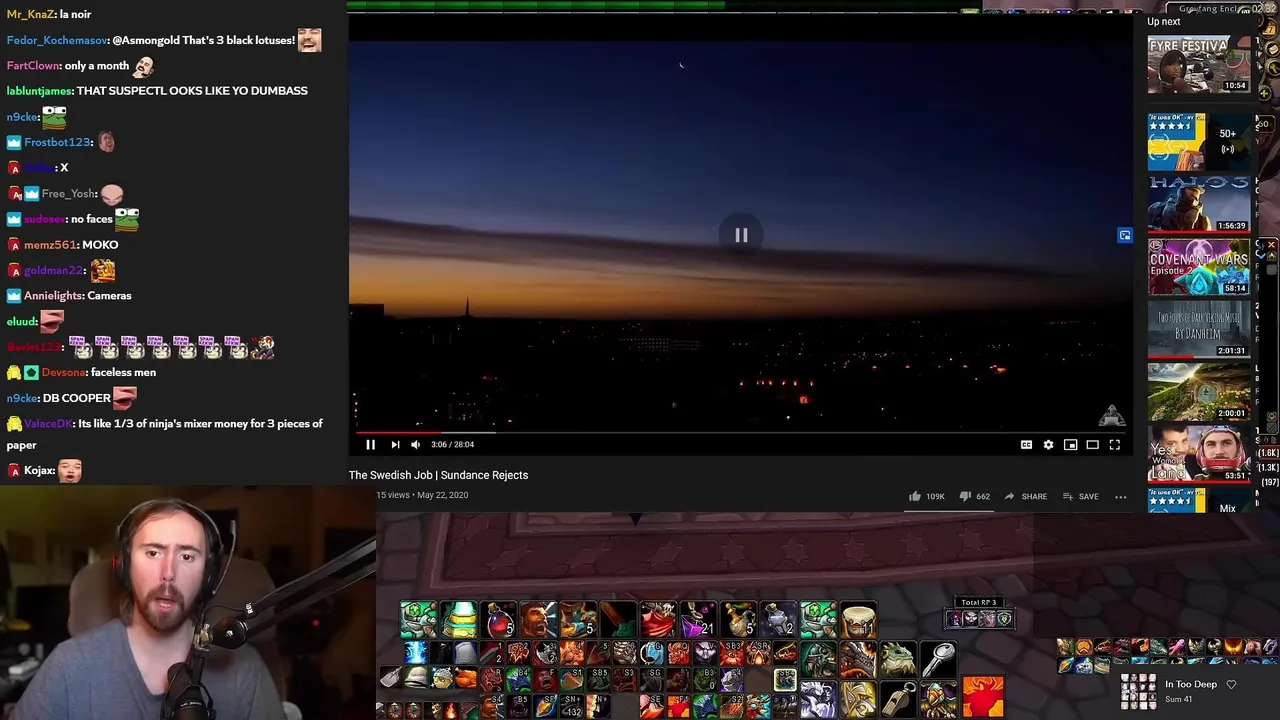The image size is (1280, 720).
Task: Like the video with thumbs up 109K
Action: pos(926,496)
